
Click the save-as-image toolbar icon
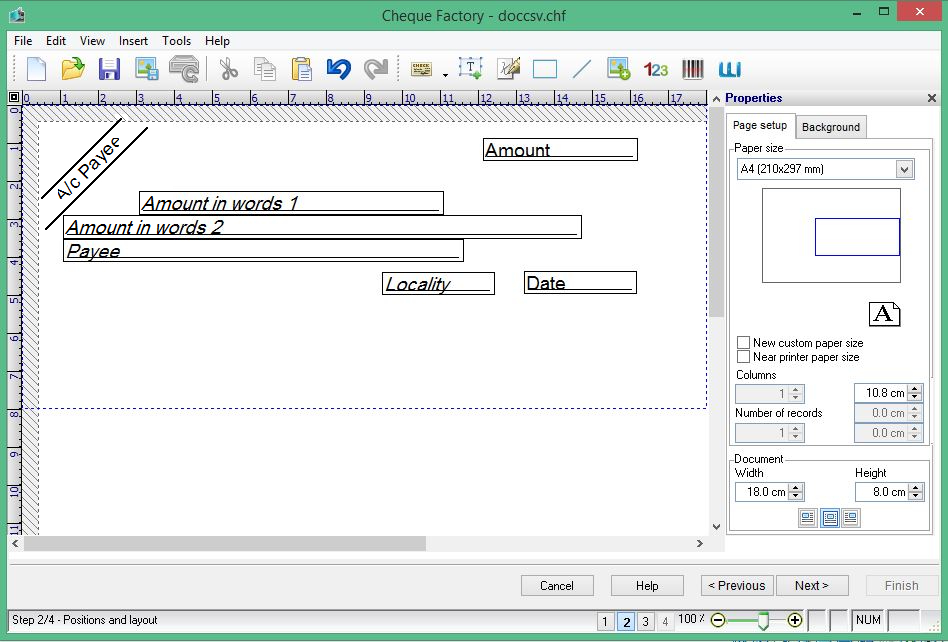[x=146, y=69]
